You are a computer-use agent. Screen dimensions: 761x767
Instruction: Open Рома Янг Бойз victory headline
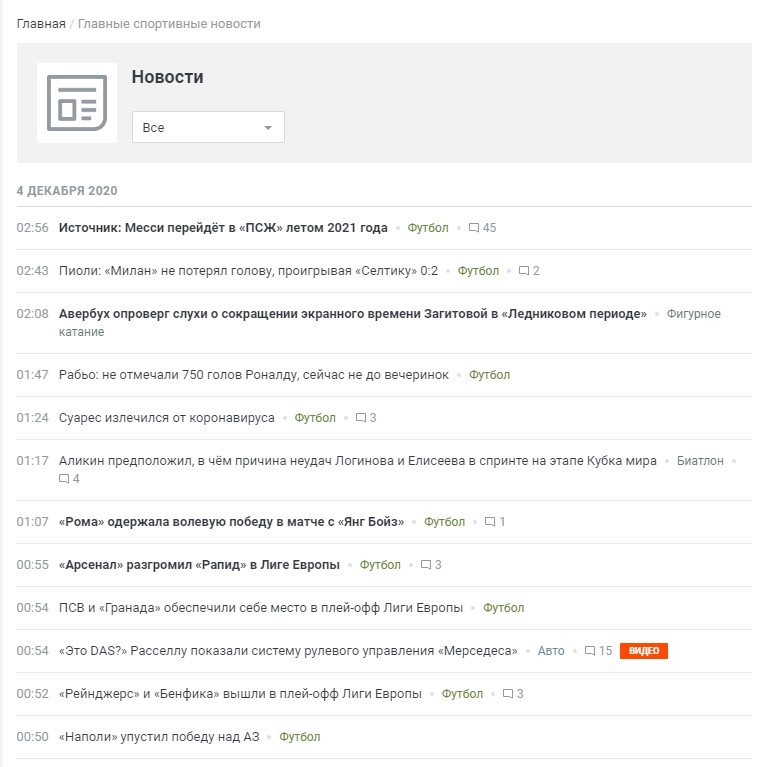pos(231,521)
